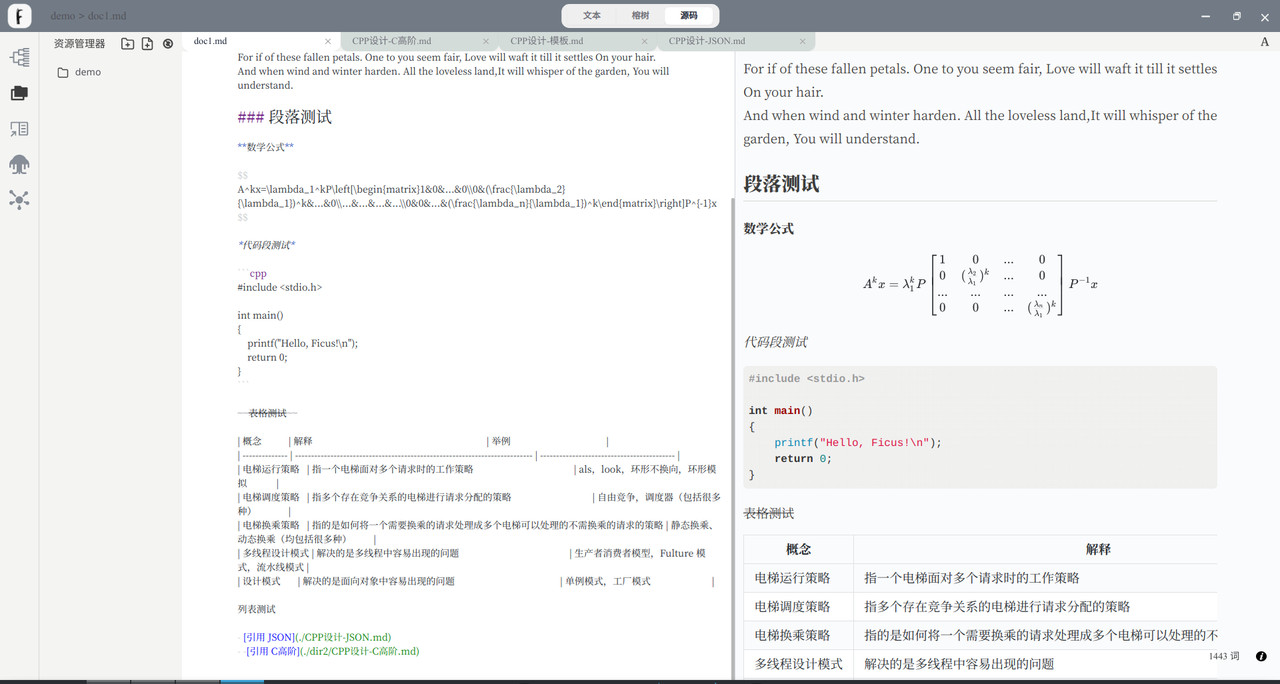
Task: Close the CPP设计-C高阶.md tab
Action: click(486, 41)
